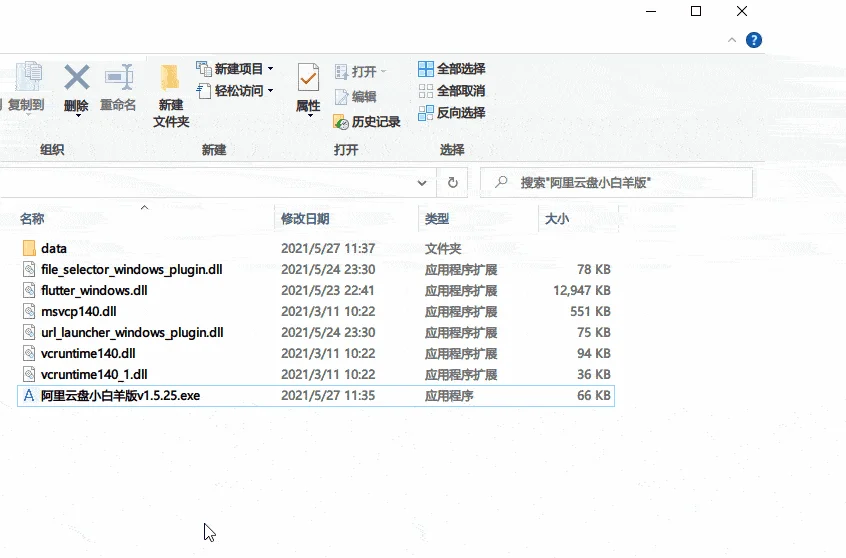
Task: Select vcruntime140_1.dll file name
Action: 94,375
